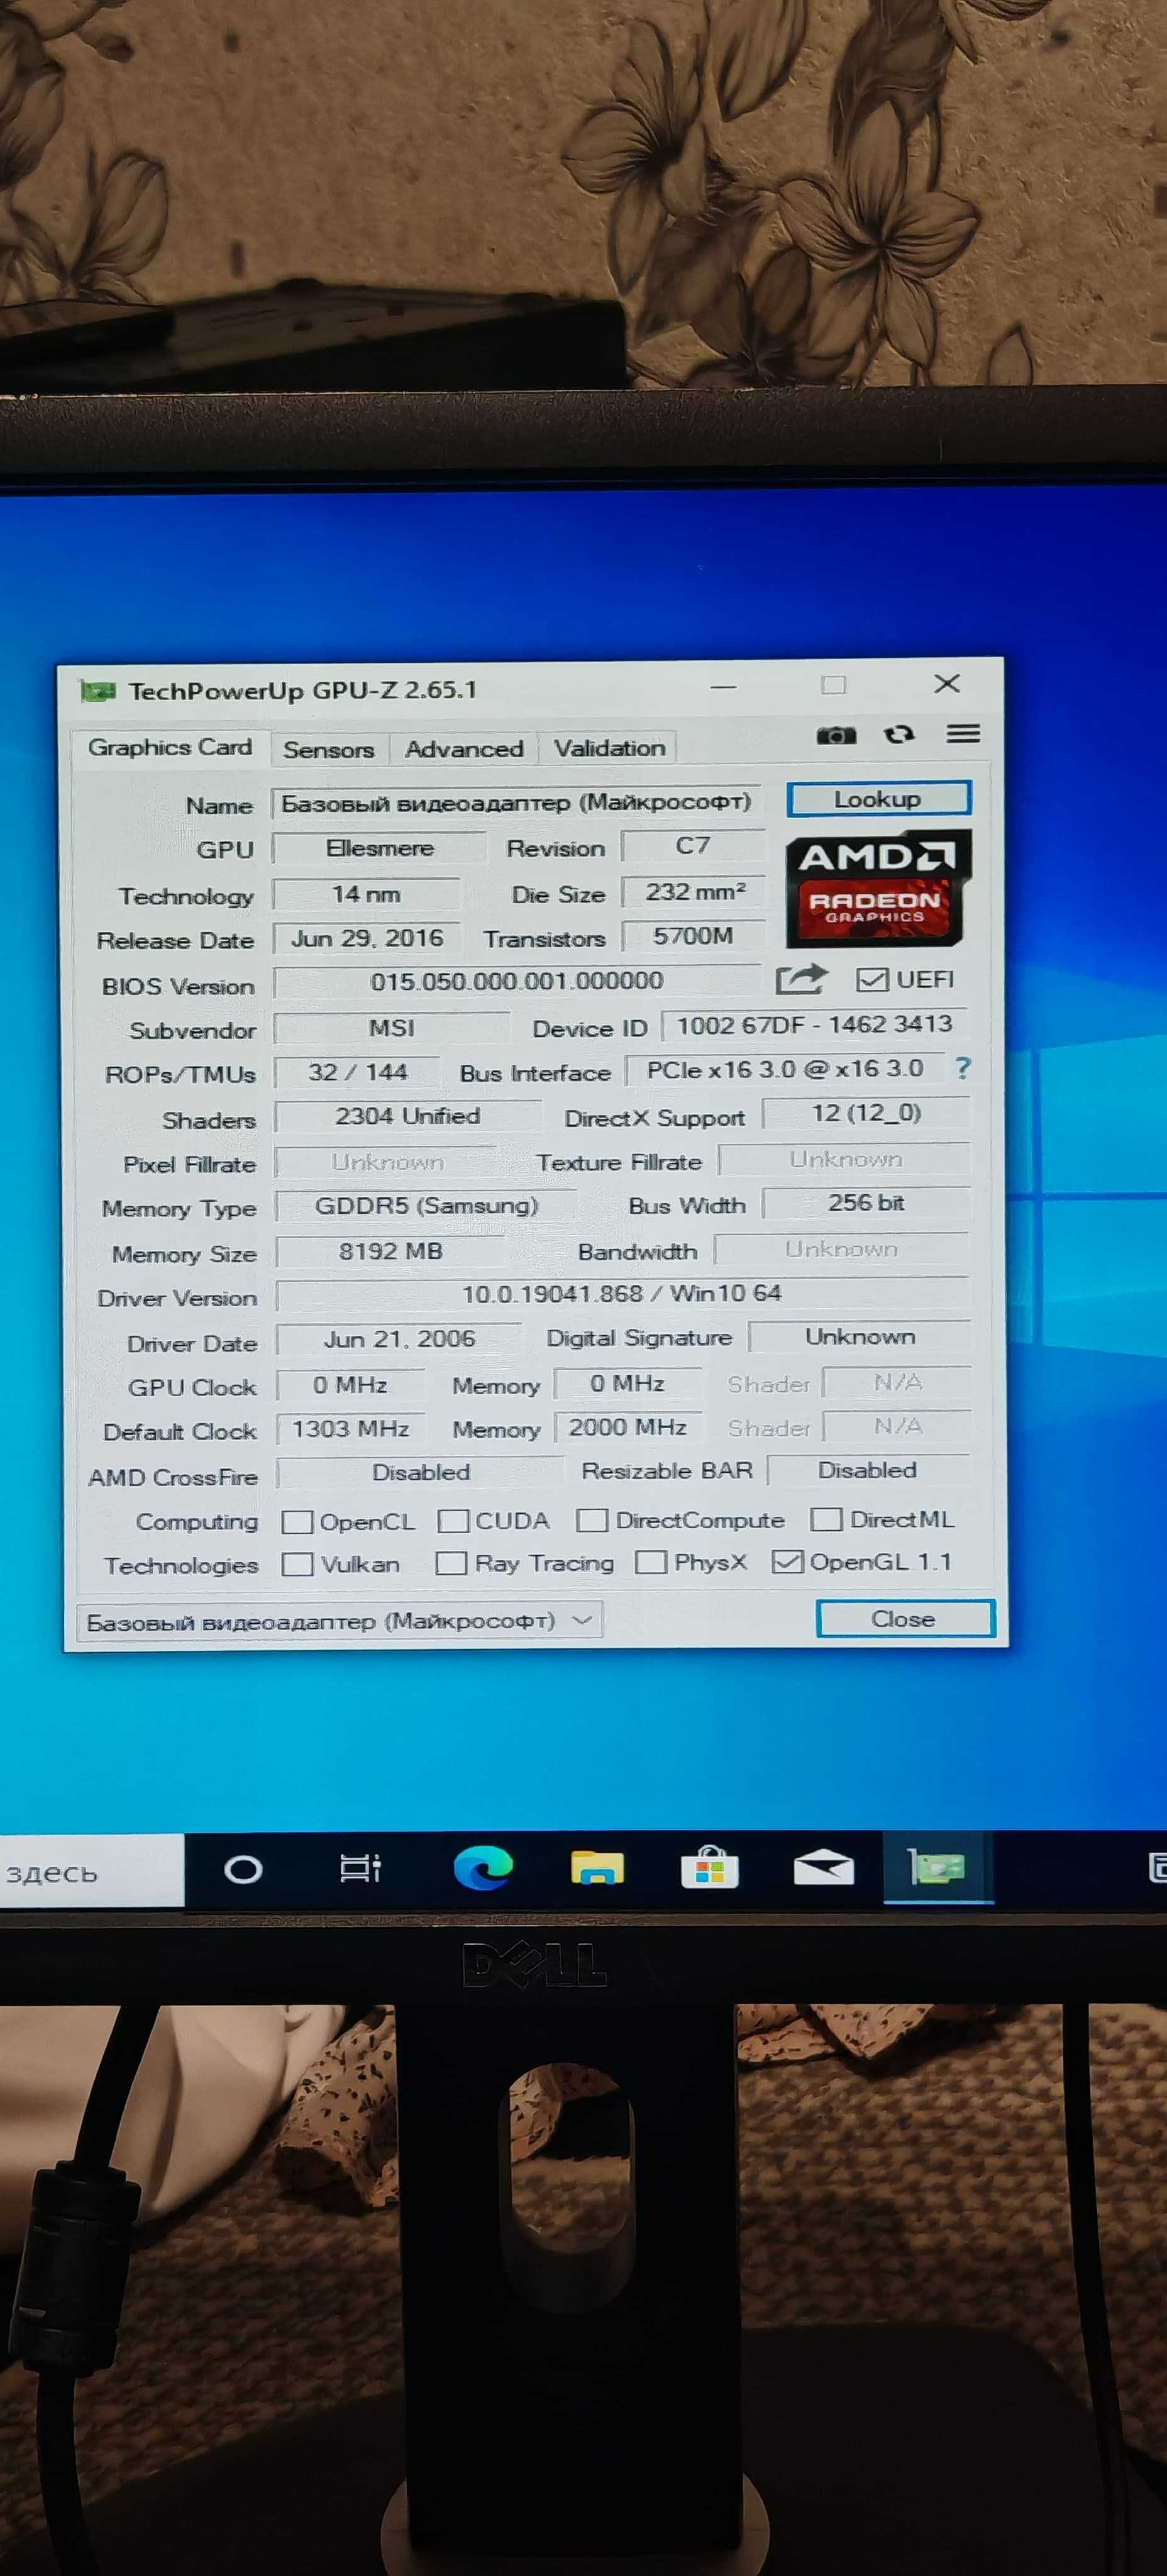Click the Technology 14 nm value
The width and height of the screenshot is (1167, 2576).
click(x=366, y=894)
